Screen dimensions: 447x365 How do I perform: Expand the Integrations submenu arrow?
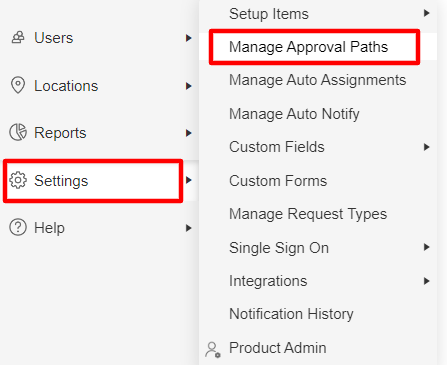pos(426,281)
